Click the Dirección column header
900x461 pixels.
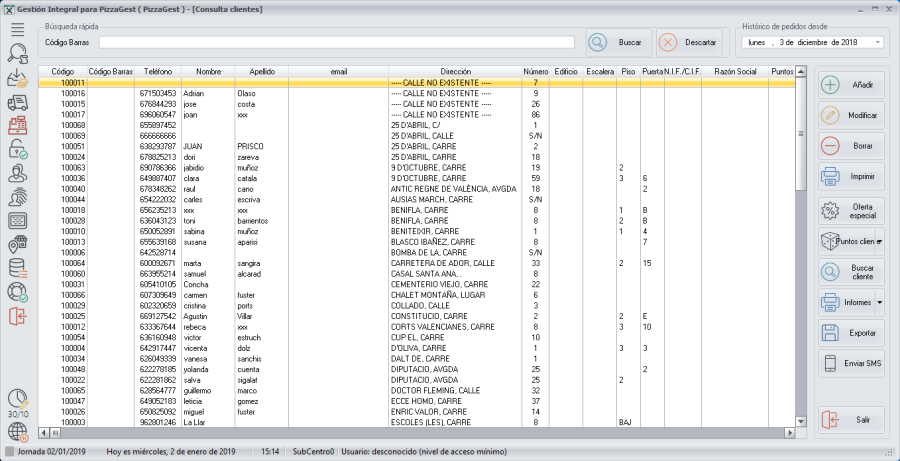click(x=455, y=72)
